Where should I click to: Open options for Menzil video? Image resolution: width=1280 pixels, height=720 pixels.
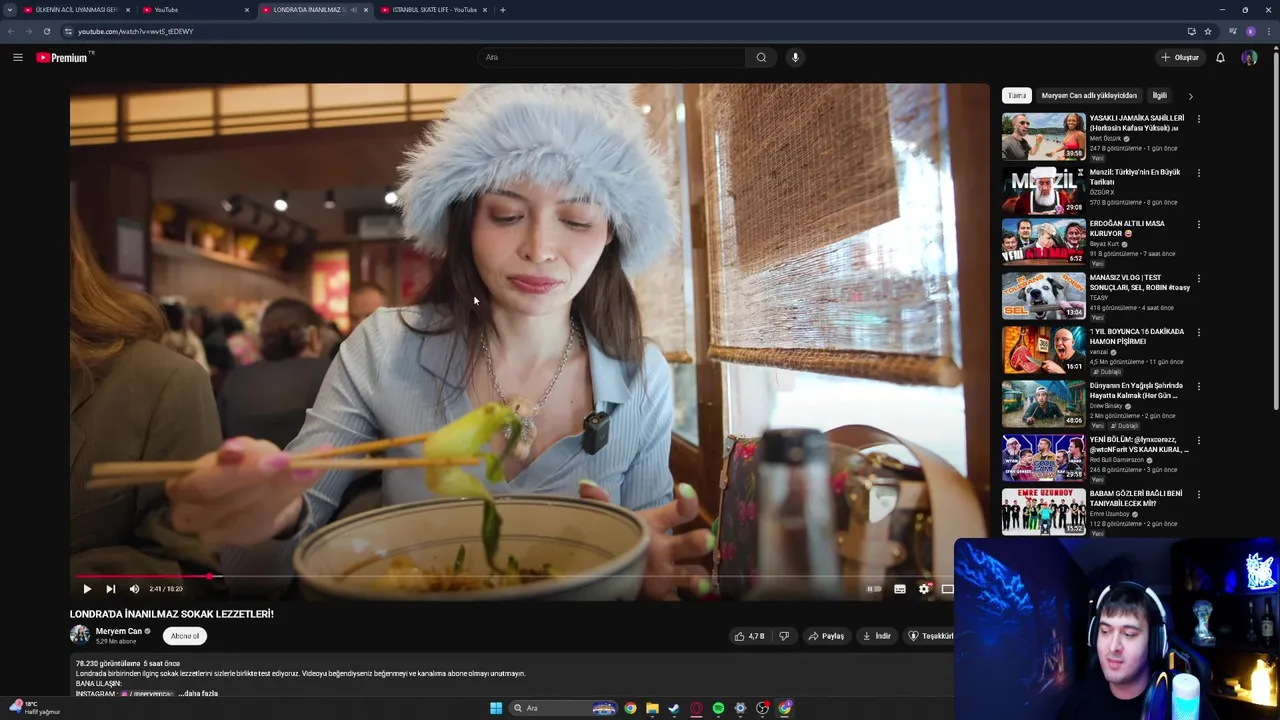1198,173
